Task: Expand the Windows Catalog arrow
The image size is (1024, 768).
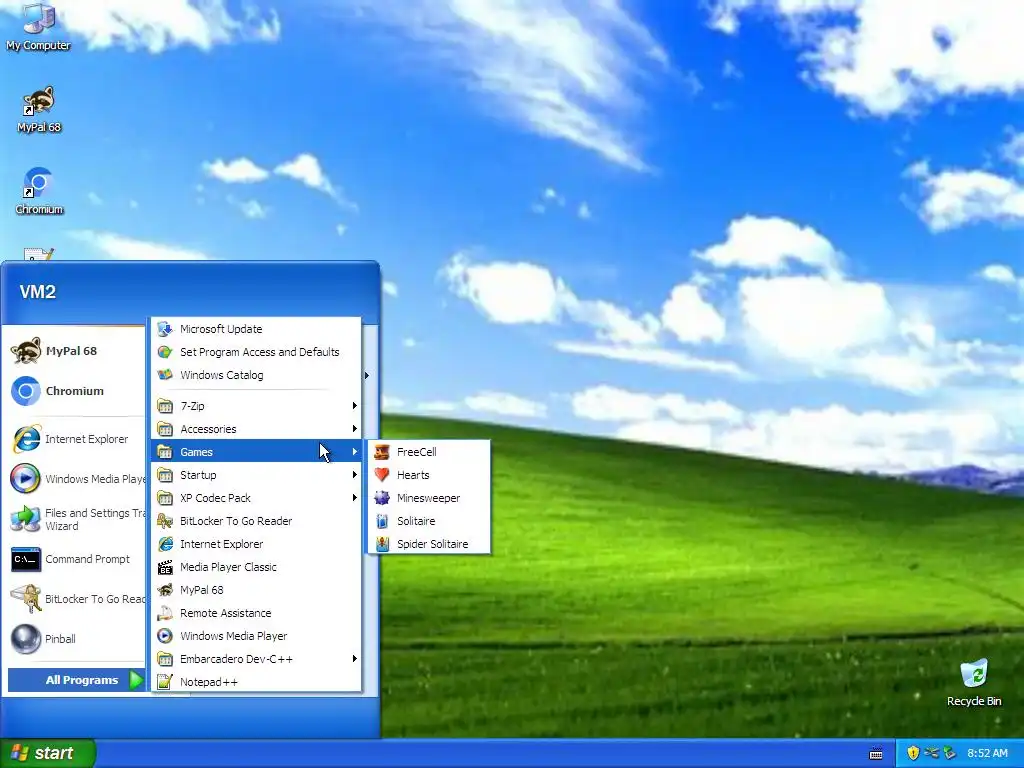Action: (367, 376)
